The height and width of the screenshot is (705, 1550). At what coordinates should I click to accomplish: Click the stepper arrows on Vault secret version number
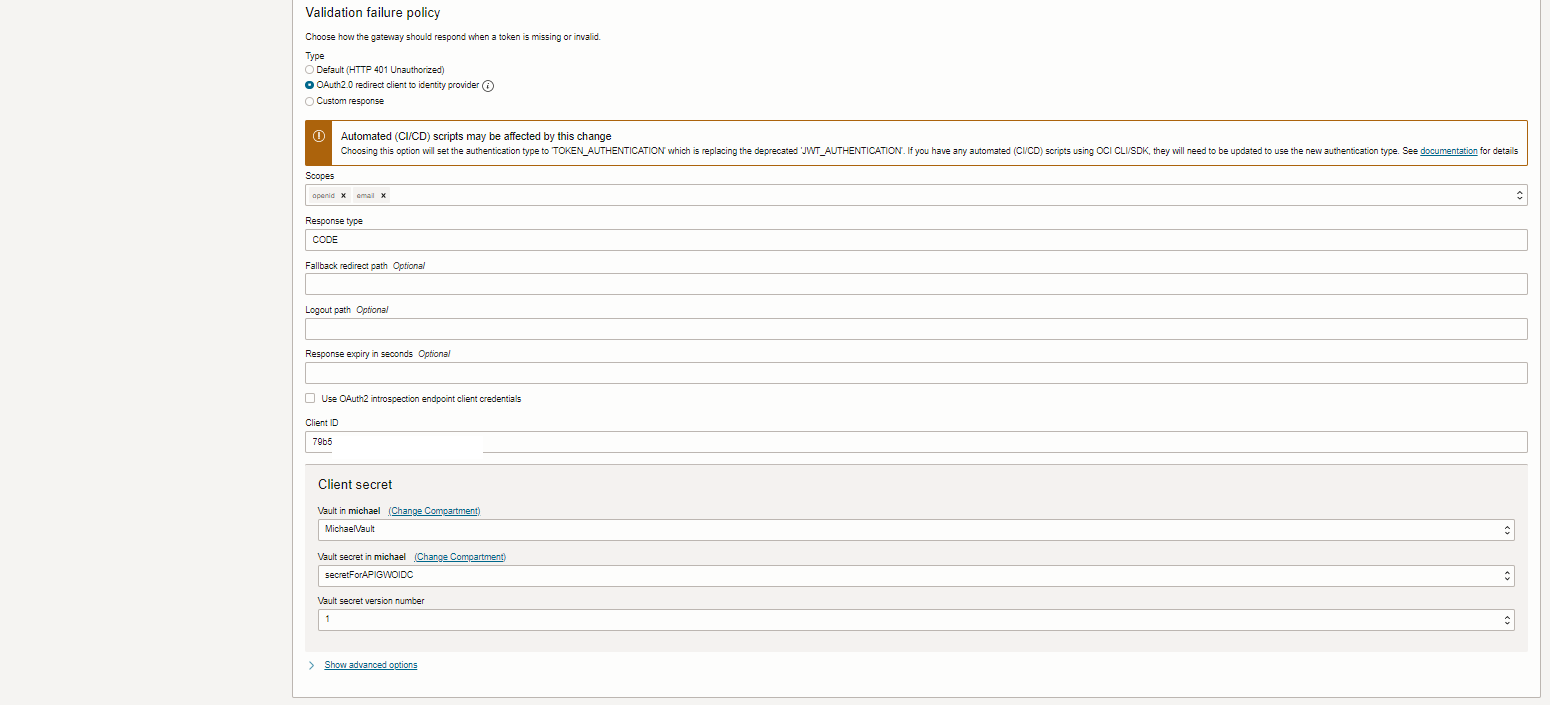point(1506,619)
